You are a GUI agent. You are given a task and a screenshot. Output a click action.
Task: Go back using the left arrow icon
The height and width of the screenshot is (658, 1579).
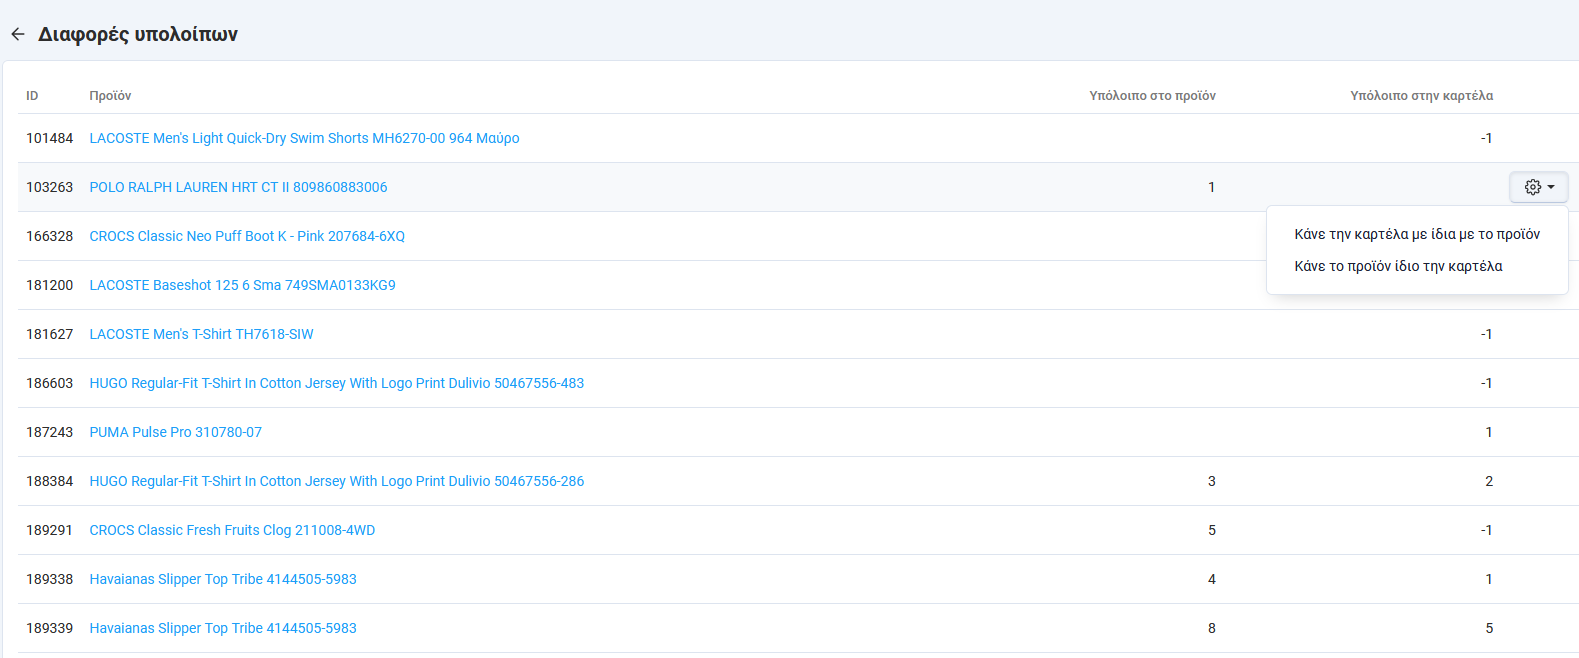tap(18, 34)
